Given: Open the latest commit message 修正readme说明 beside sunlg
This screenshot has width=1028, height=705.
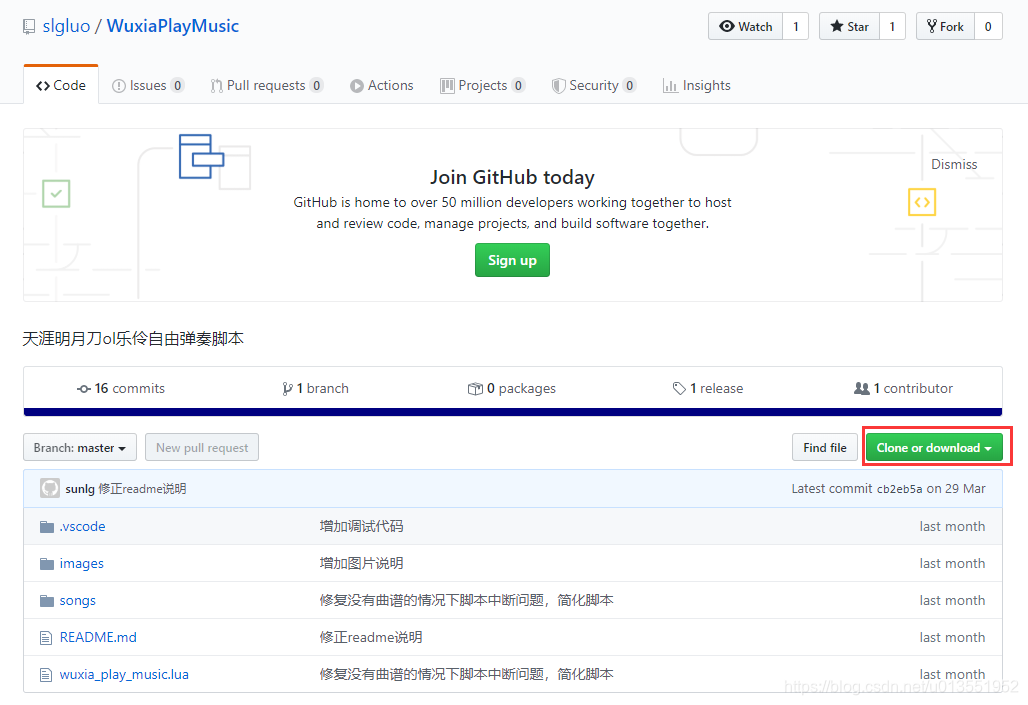Looking at the screenshot, I should coord(142,489).
